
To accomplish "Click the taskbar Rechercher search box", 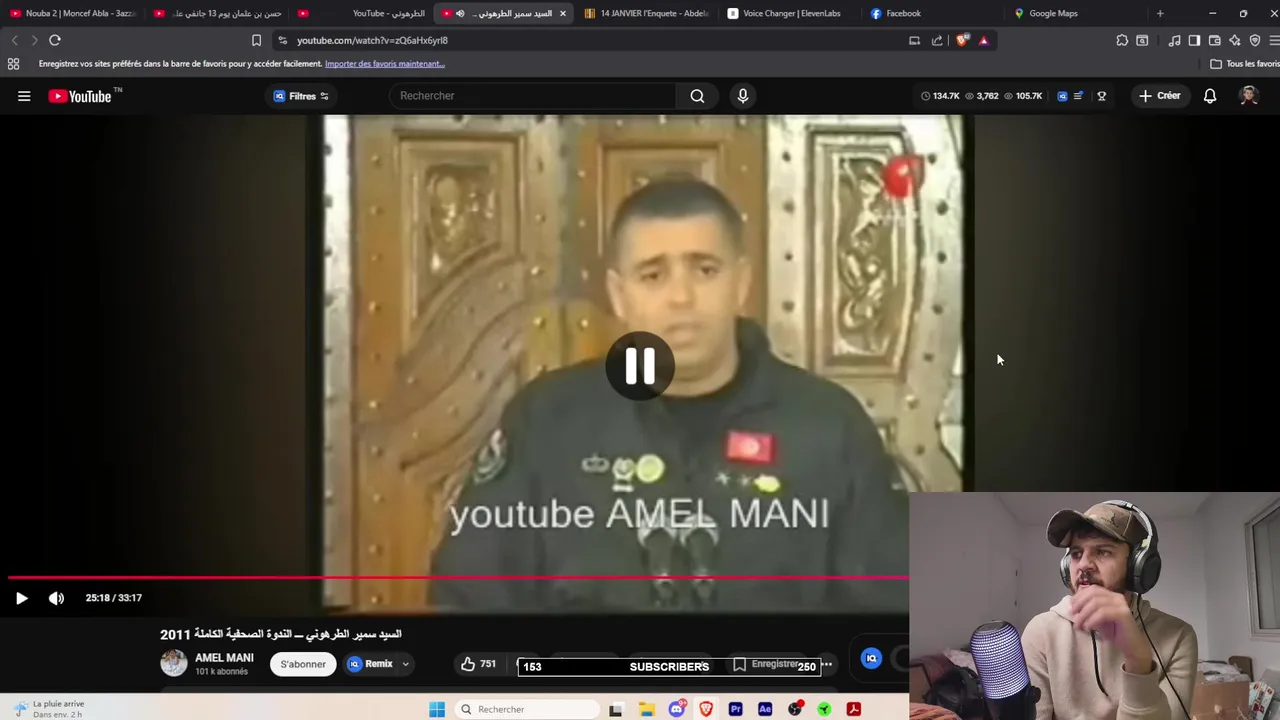I will click(x=525, y=709).
